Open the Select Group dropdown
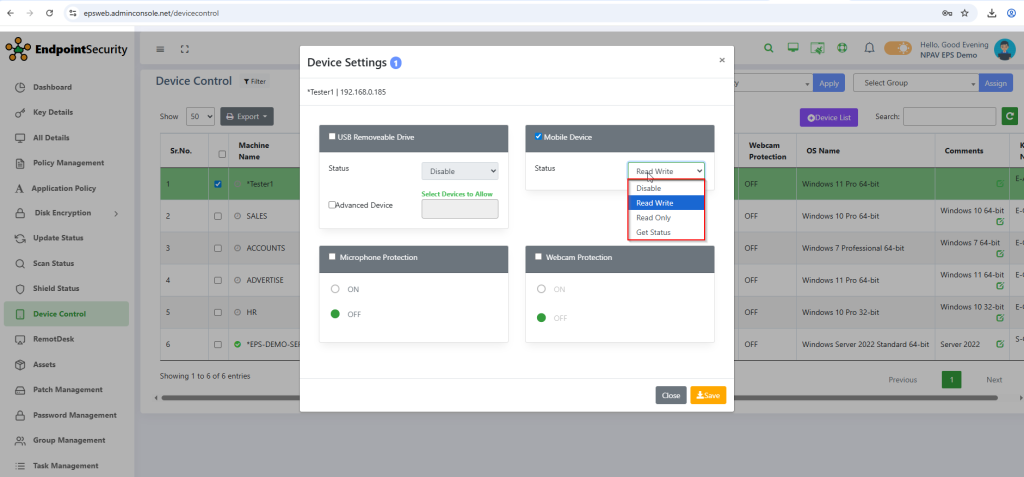Viewport: 1024px width, 477px height. (x=913, y=83)
